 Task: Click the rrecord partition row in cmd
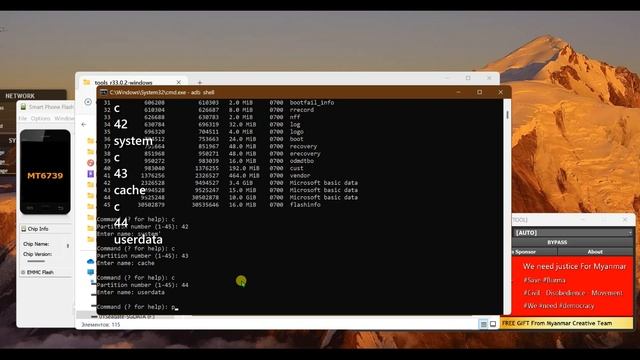click(x=209, y=110)
